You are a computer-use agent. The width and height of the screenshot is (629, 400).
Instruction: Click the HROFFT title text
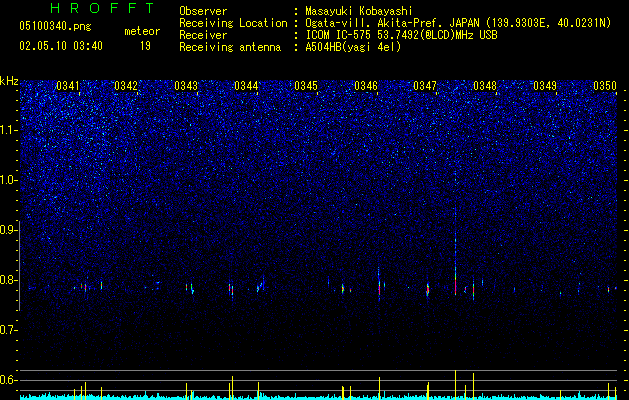click(103, 8)
